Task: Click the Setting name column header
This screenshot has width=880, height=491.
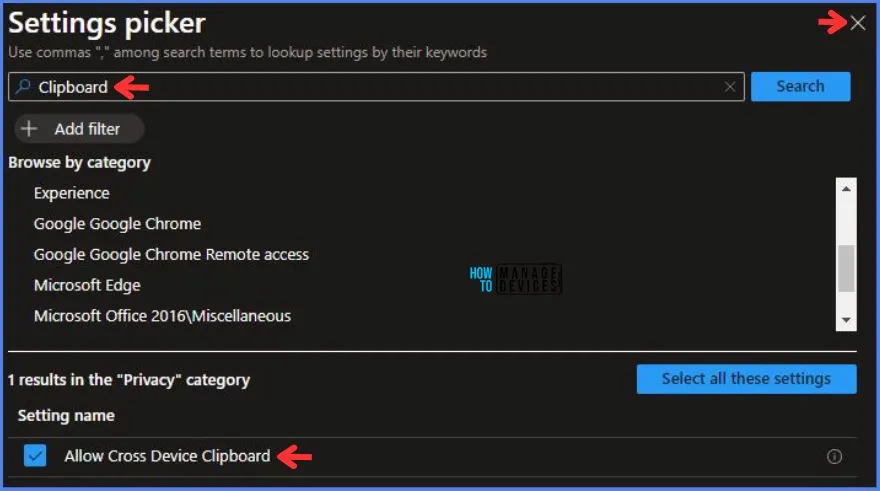Action: pos(66,415)
